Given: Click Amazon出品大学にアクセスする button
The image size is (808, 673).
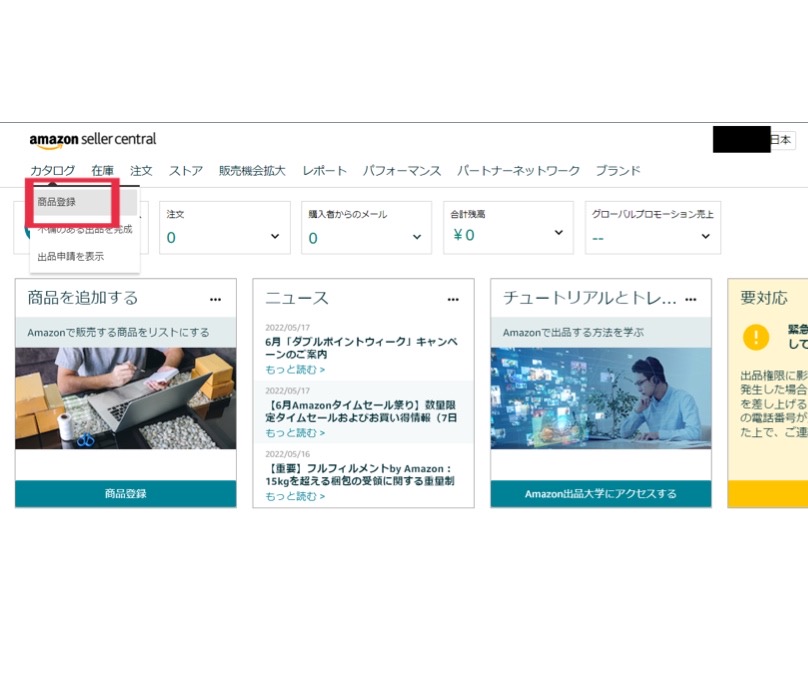Looking at the screenshot, I should 601,494.
